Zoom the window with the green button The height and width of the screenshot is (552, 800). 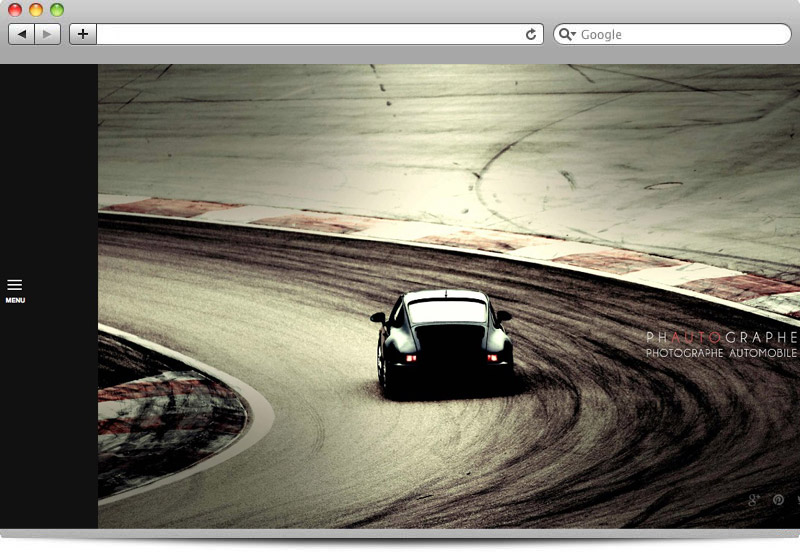57,10
